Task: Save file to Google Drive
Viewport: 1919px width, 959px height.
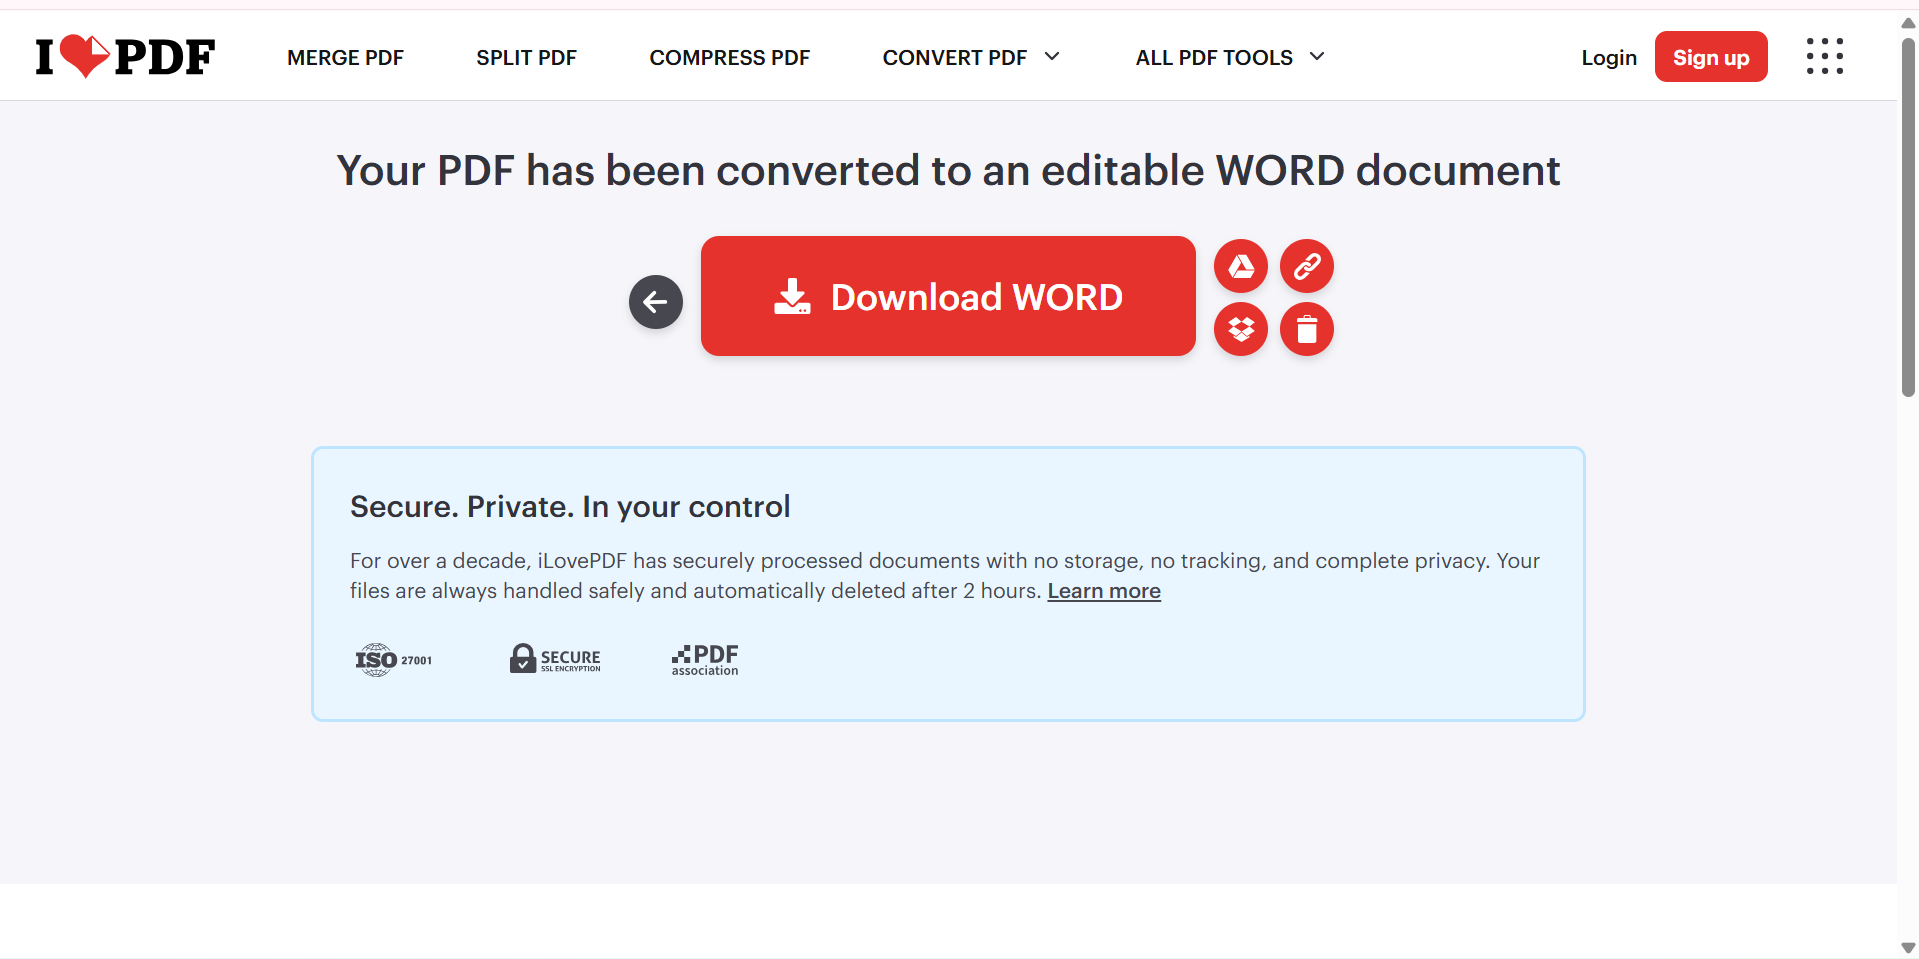Action: click(x=1241, y=266)
